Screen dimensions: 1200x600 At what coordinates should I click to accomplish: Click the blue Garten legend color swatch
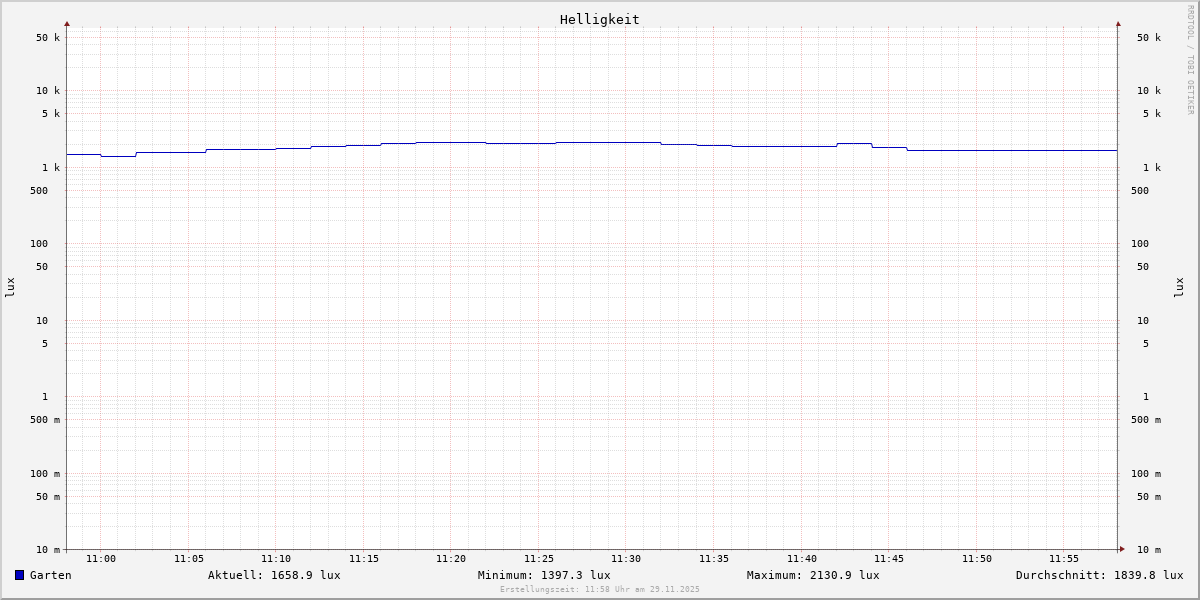[19, 575]
